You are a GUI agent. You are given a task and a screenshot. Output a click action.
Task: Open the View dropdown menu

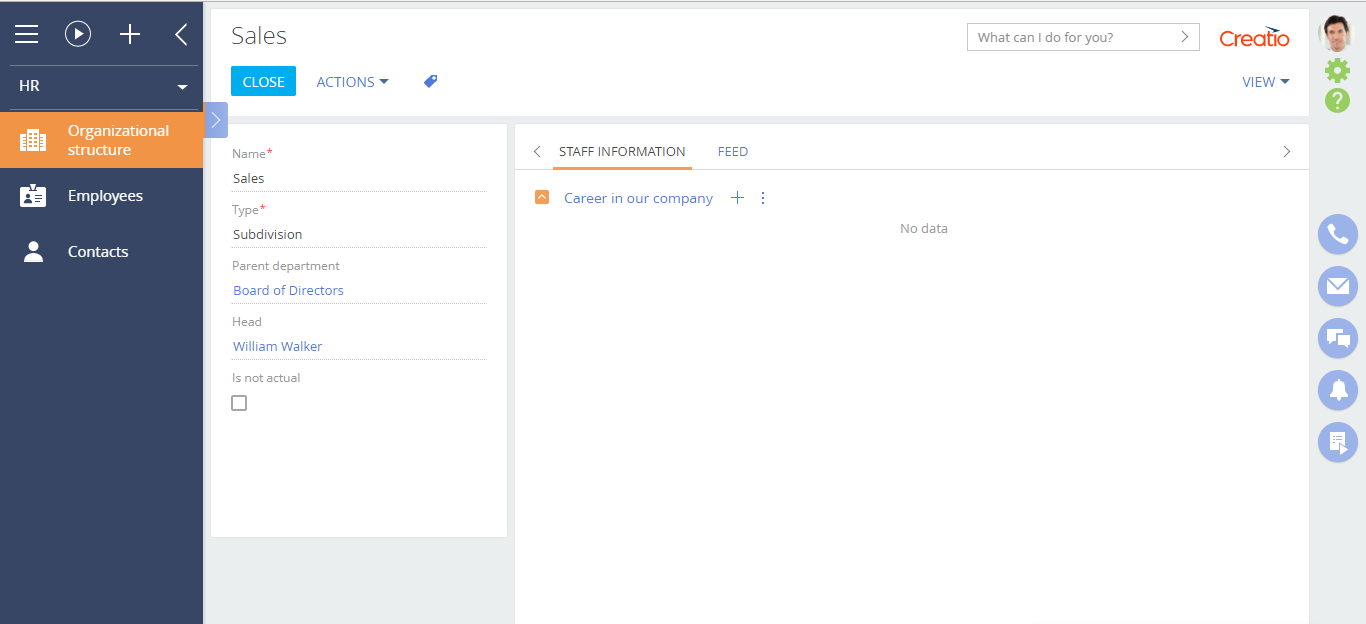[1265, 82]
